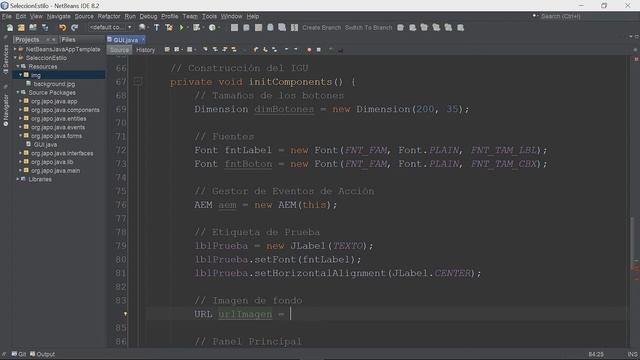Collapse the SeleccionEstilo project node
The height and width of the screenshot is (360, 640).
pyautogui.click(x=16, y=58)
